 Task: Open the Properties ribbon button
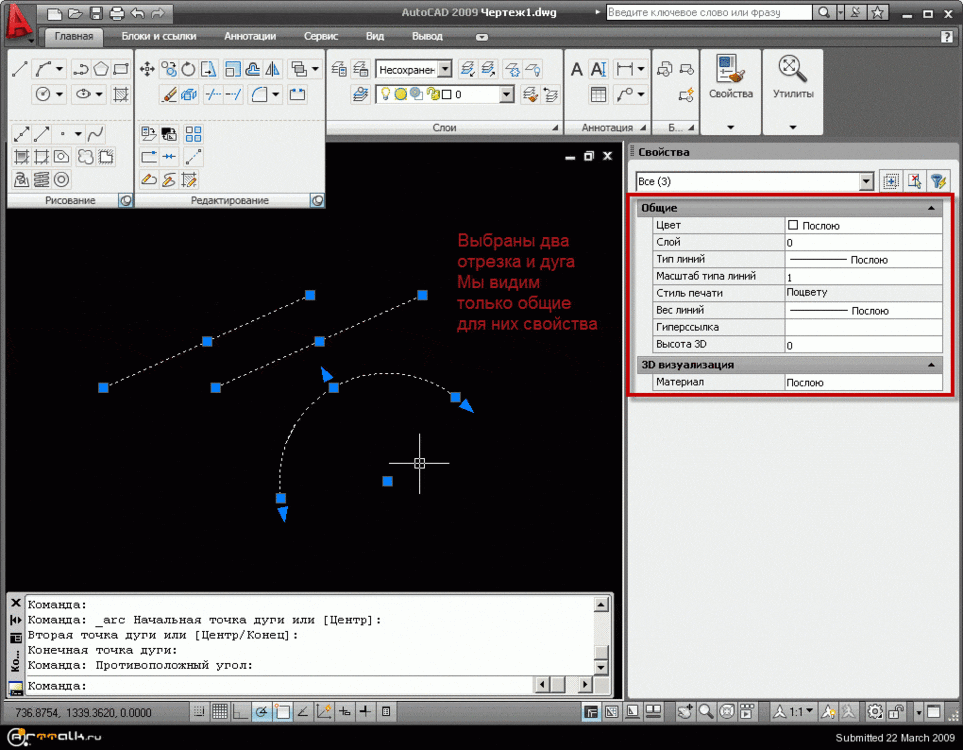point(730,76)
